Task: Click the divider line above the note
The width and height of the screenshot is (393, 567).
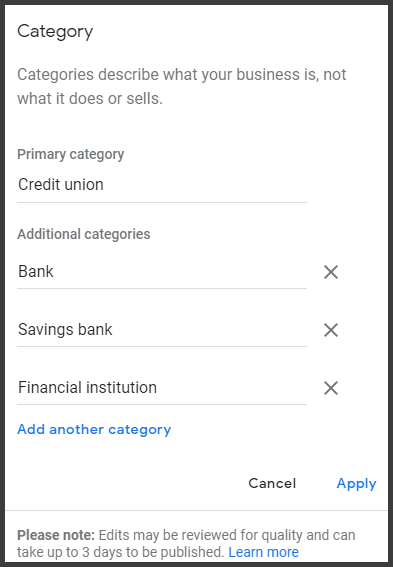Action: [x=196, y=511]
